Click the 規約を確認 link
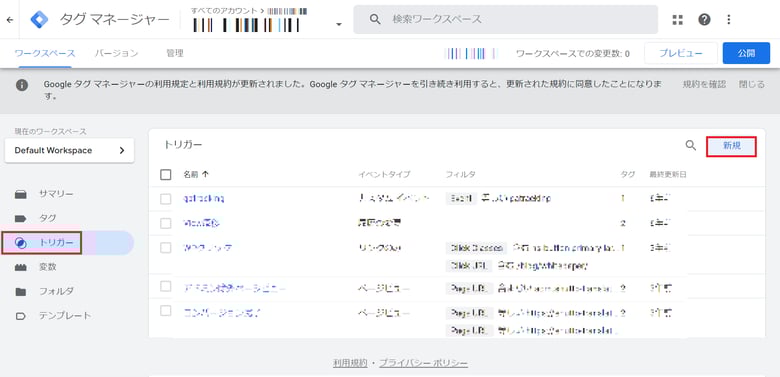The image size is (780, 377). click(704, 85)
